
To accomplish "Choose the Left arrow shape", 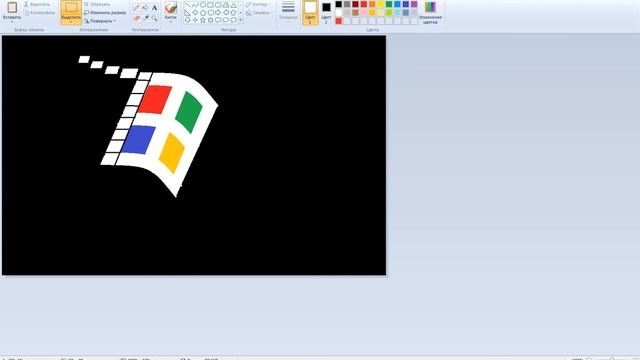I will (226, 13).
